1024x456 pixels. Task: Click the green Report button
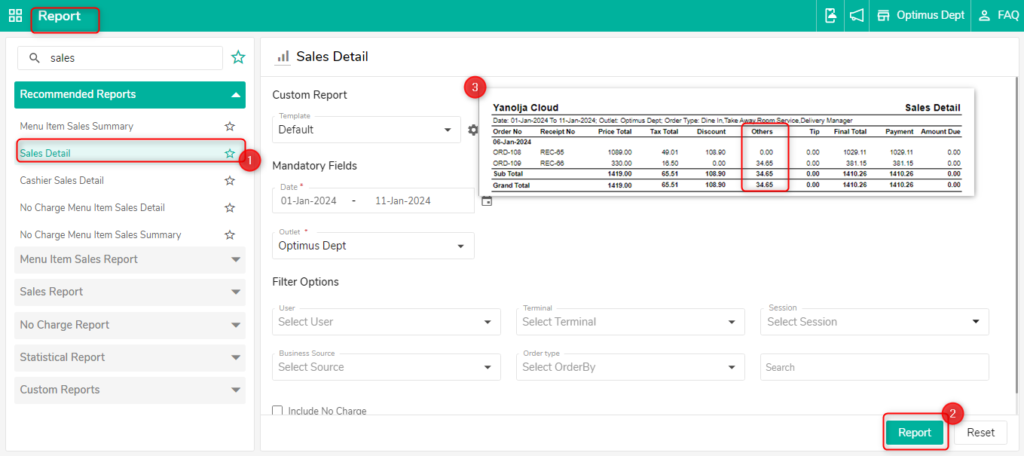pos(916,432)
